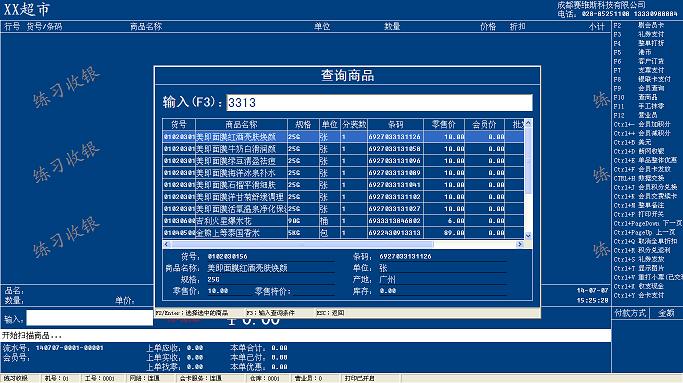Click the vertical scrollbar down arrow
683x383 pixels.
[528, 236]
